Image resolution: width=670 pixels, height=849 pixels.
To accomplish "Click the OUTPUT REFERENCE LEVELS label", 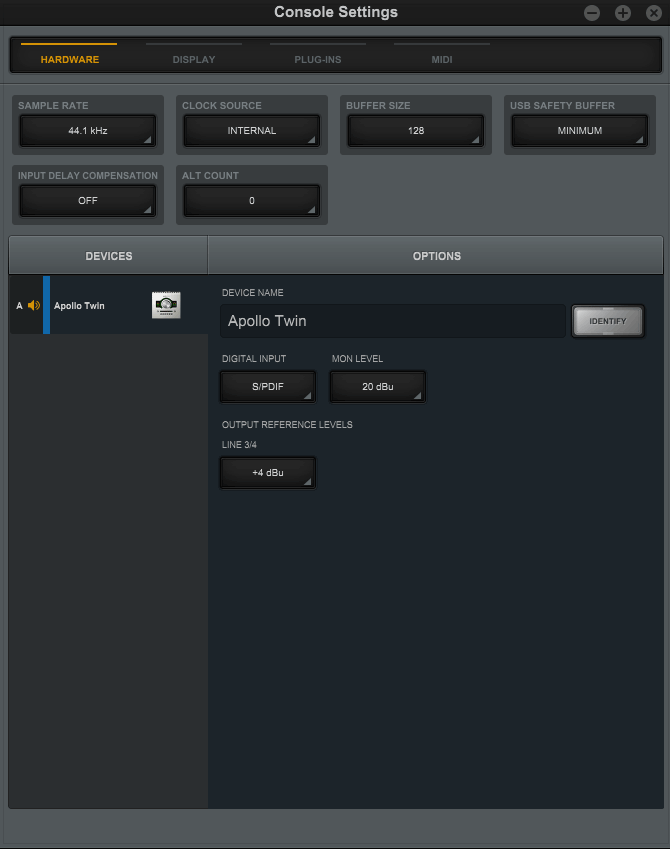I will 287,424.
